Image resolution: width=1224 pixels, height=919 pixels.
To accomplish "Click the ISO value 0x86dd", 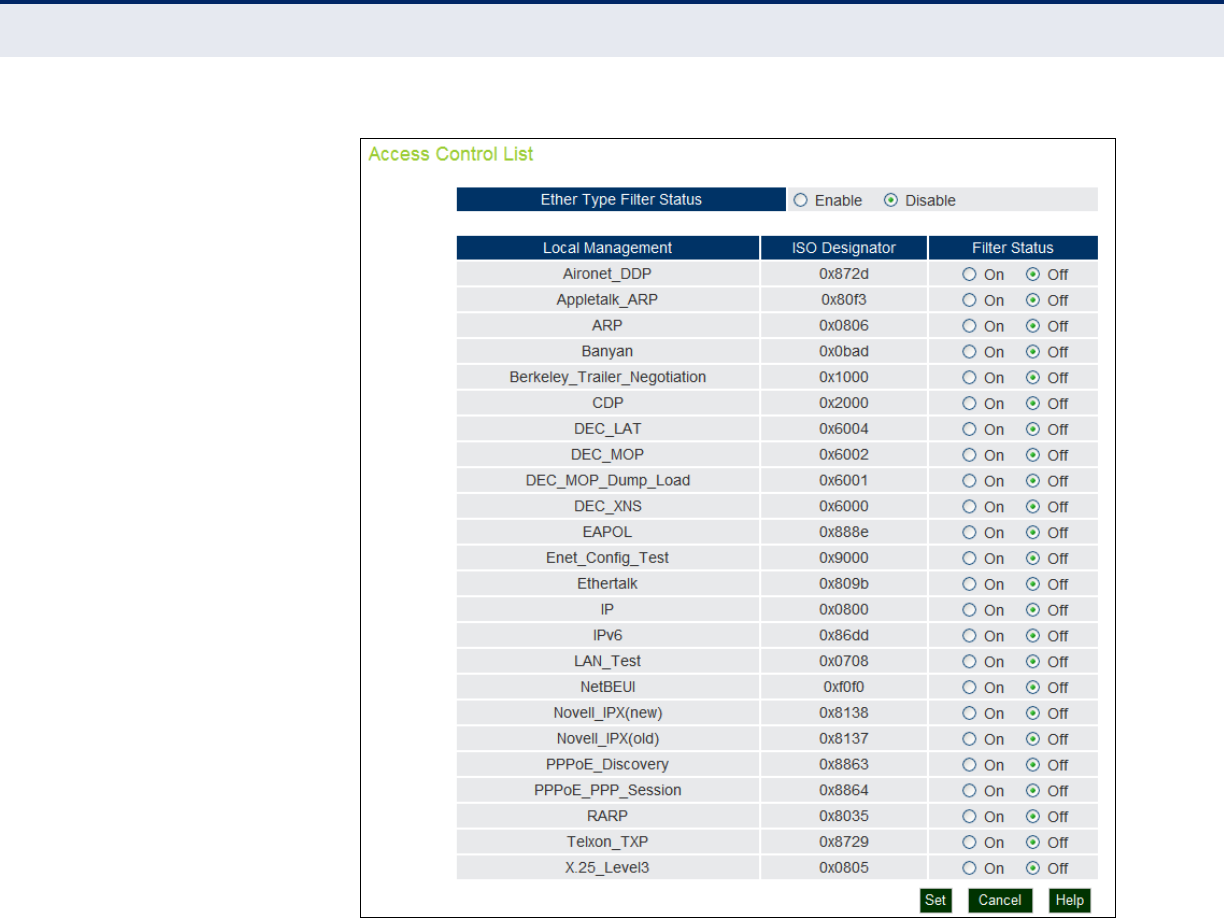I will coord(844,636).
